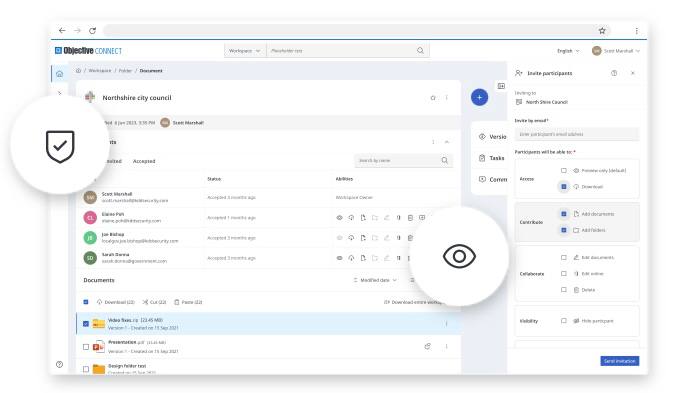686x393 pixels.
Task: Open the Versions tab
Action: pos(493,137)
